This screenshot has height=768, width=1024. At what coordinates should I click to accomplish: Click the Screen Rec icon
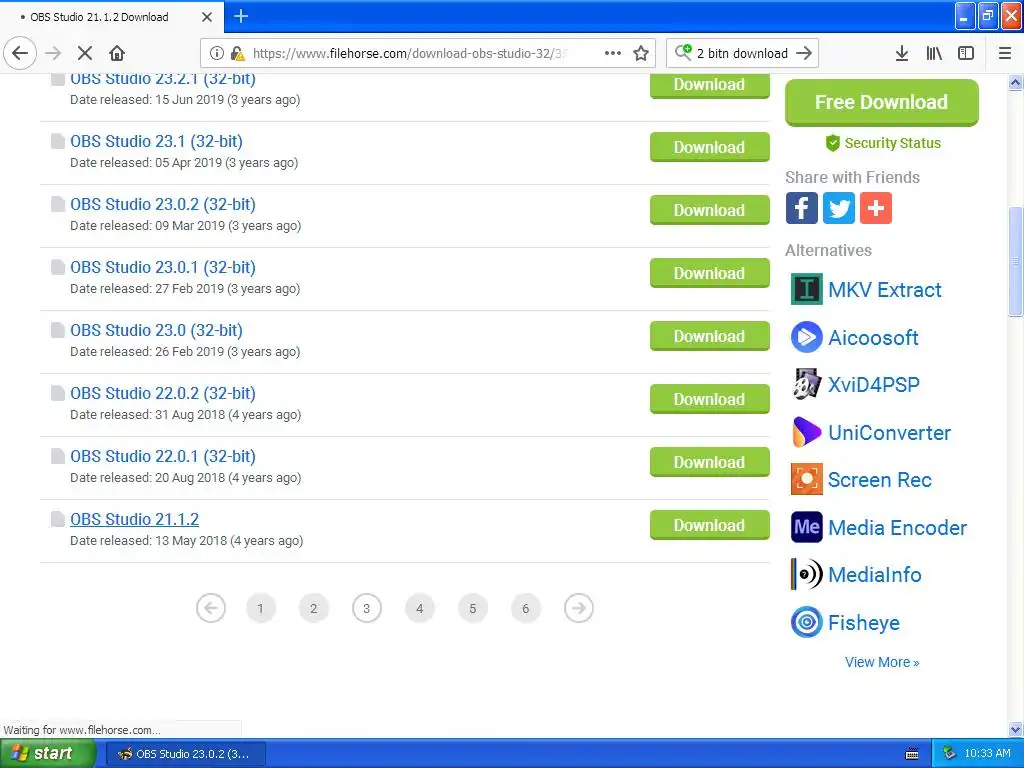click(x=807, y=479)
